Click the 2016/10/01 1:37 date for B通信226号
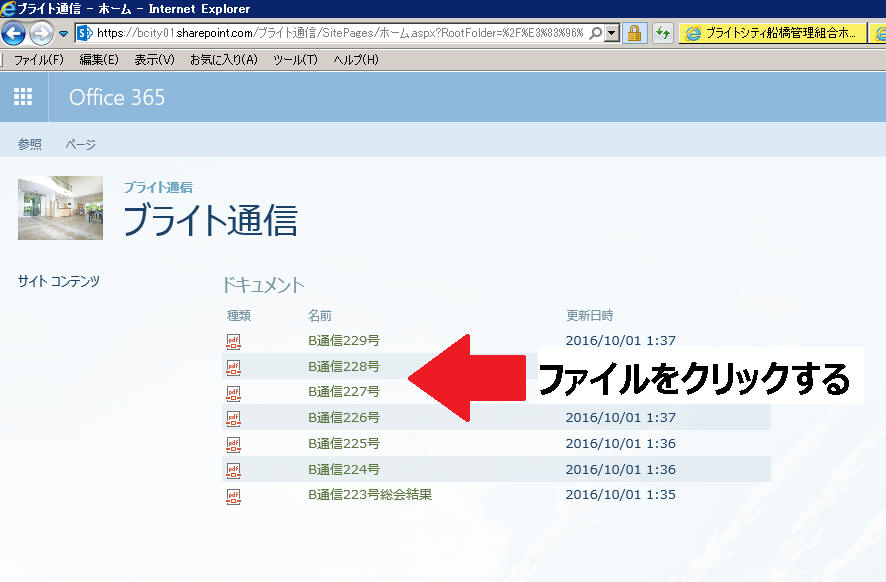Screen dimensions: 886x582 (x=620, y=417)
